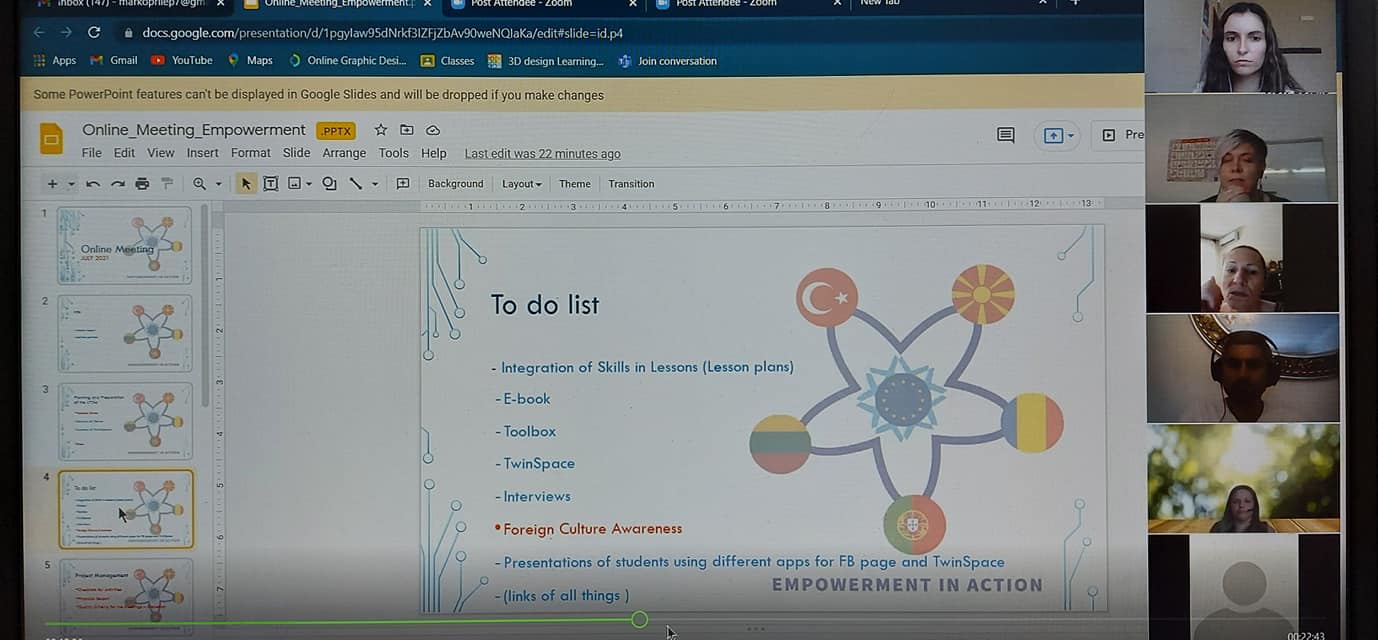
Task: Print the presentation
Action: (142, 184)
